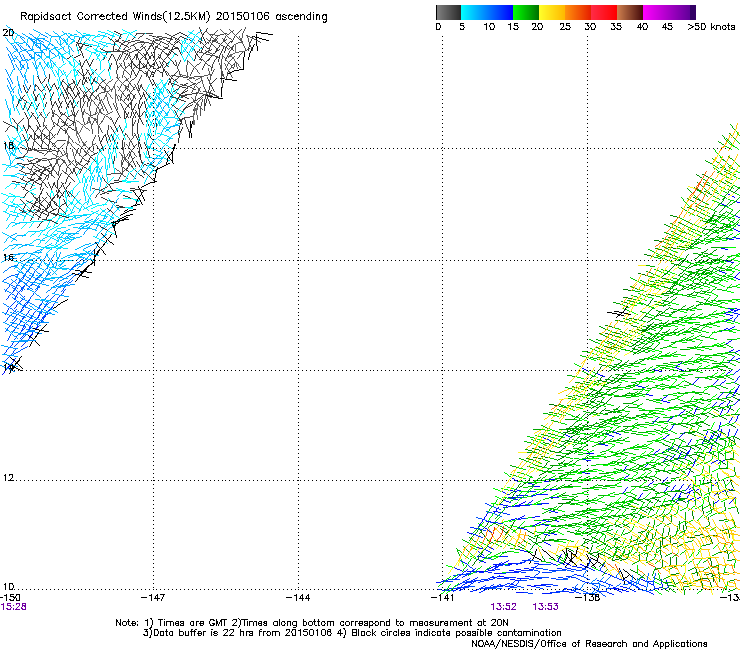The image size is (740, 650).
Task: Click the '>50 knots' legend label
Action: click(711, 26)
